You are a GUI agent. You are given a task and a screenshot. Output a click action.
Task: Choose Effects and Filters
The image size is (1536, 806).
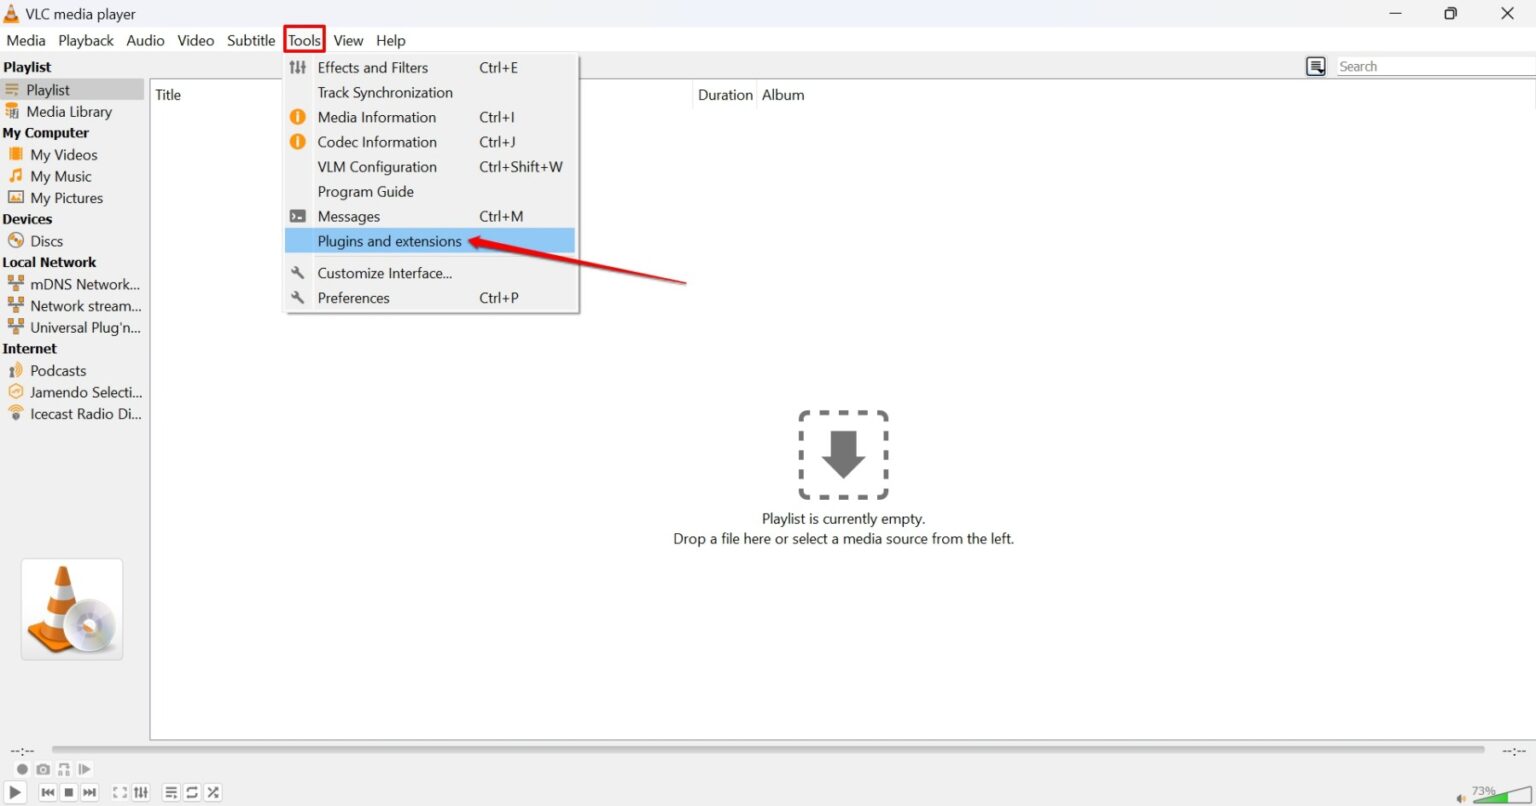point(372,67)
